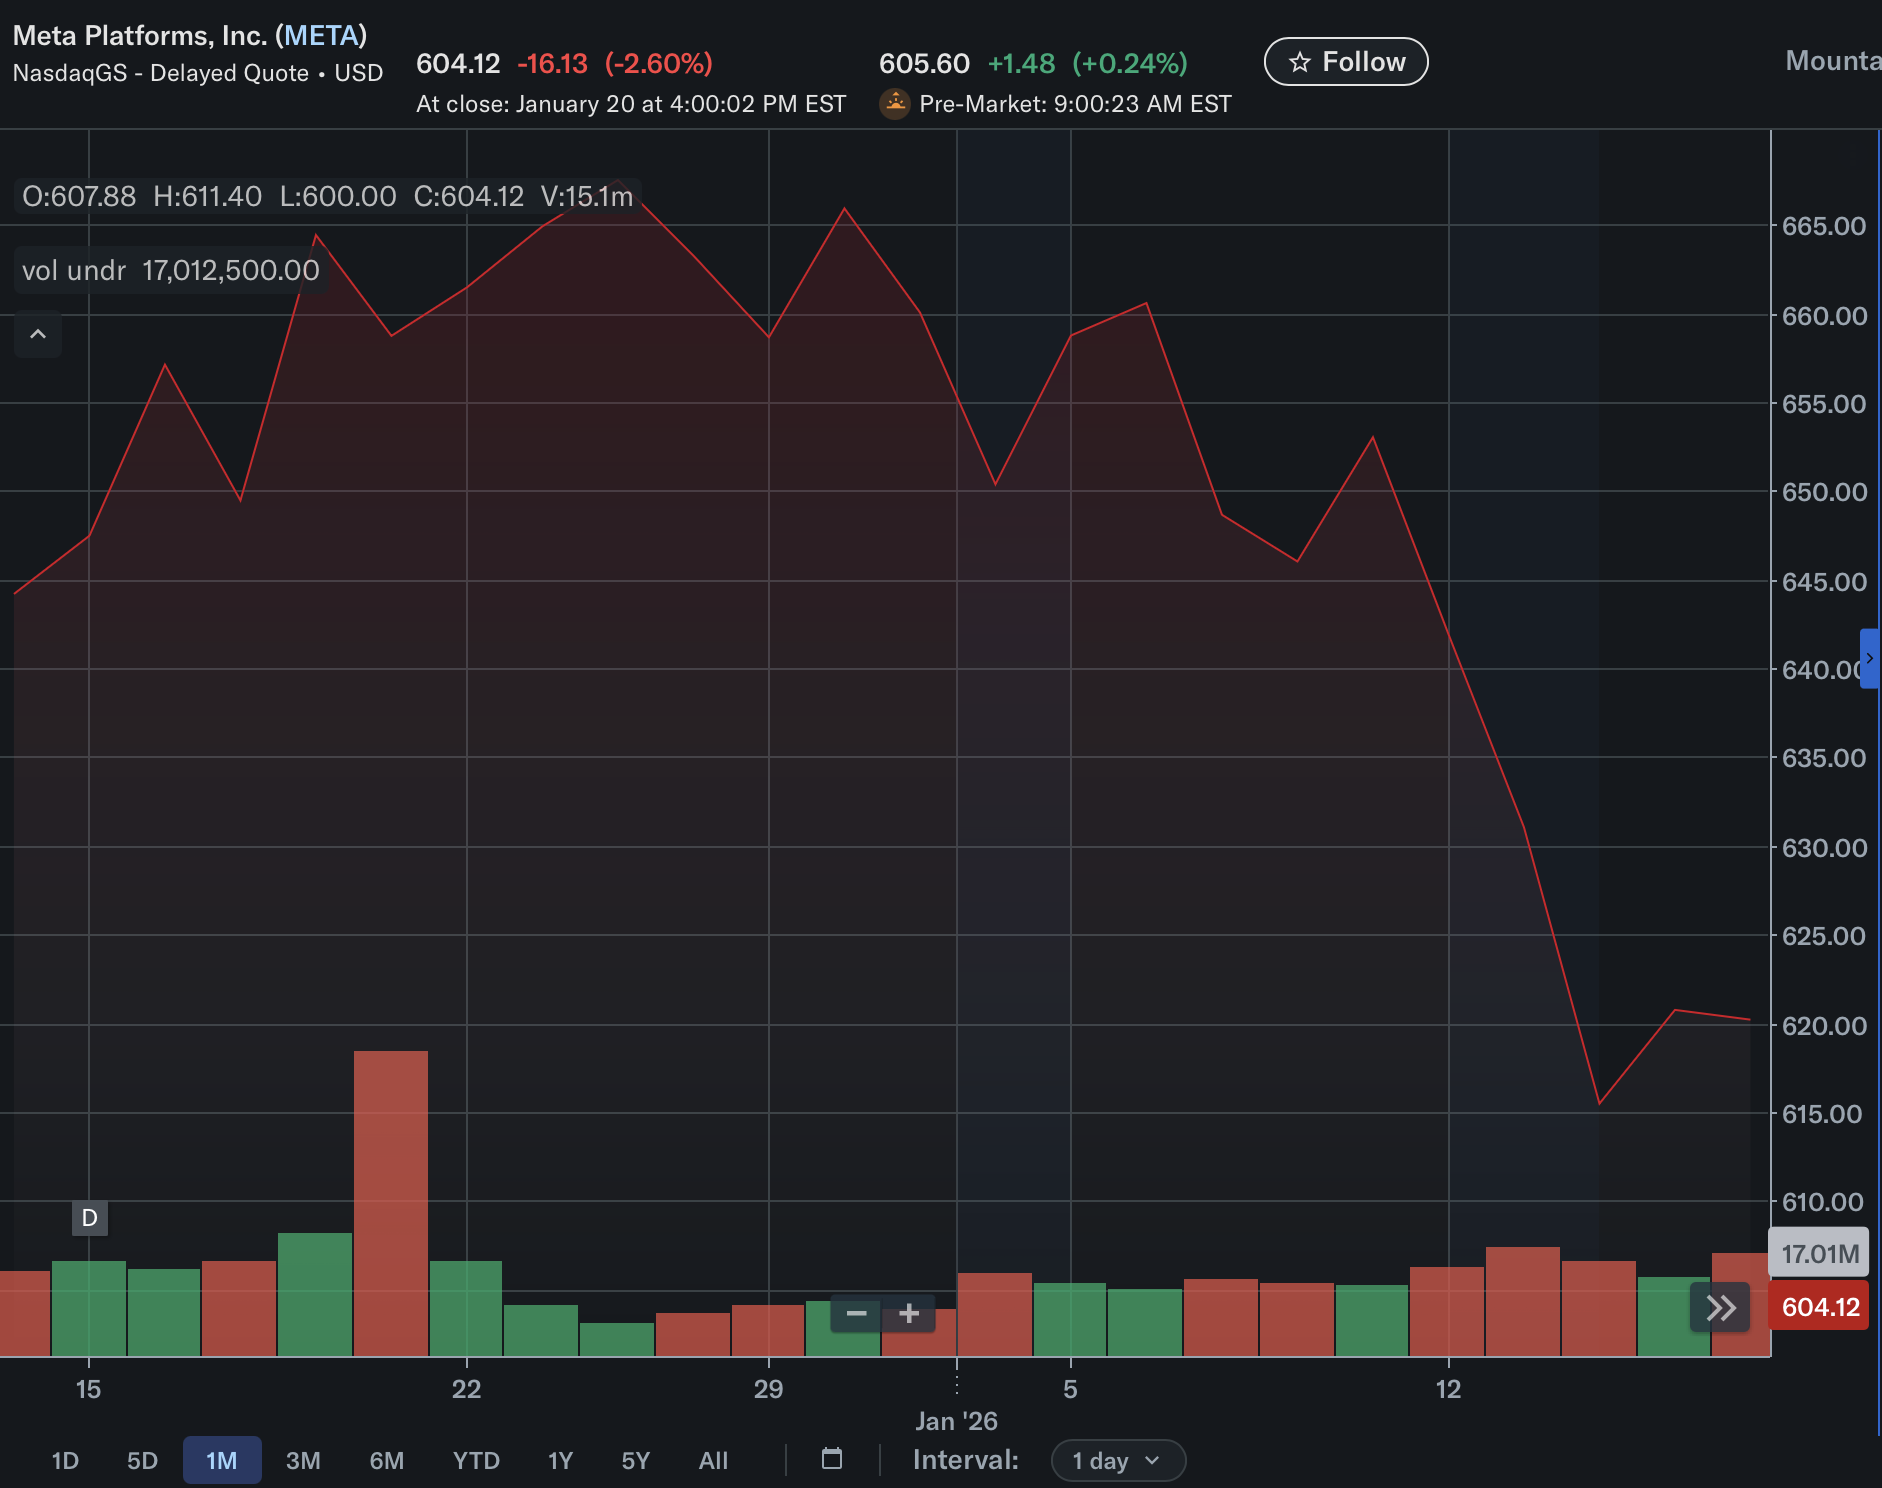The width and height of the screenshot is (1882, 1488).
Task: Jump to latest data with double-arrow icon
Action: [1720, 1307]
